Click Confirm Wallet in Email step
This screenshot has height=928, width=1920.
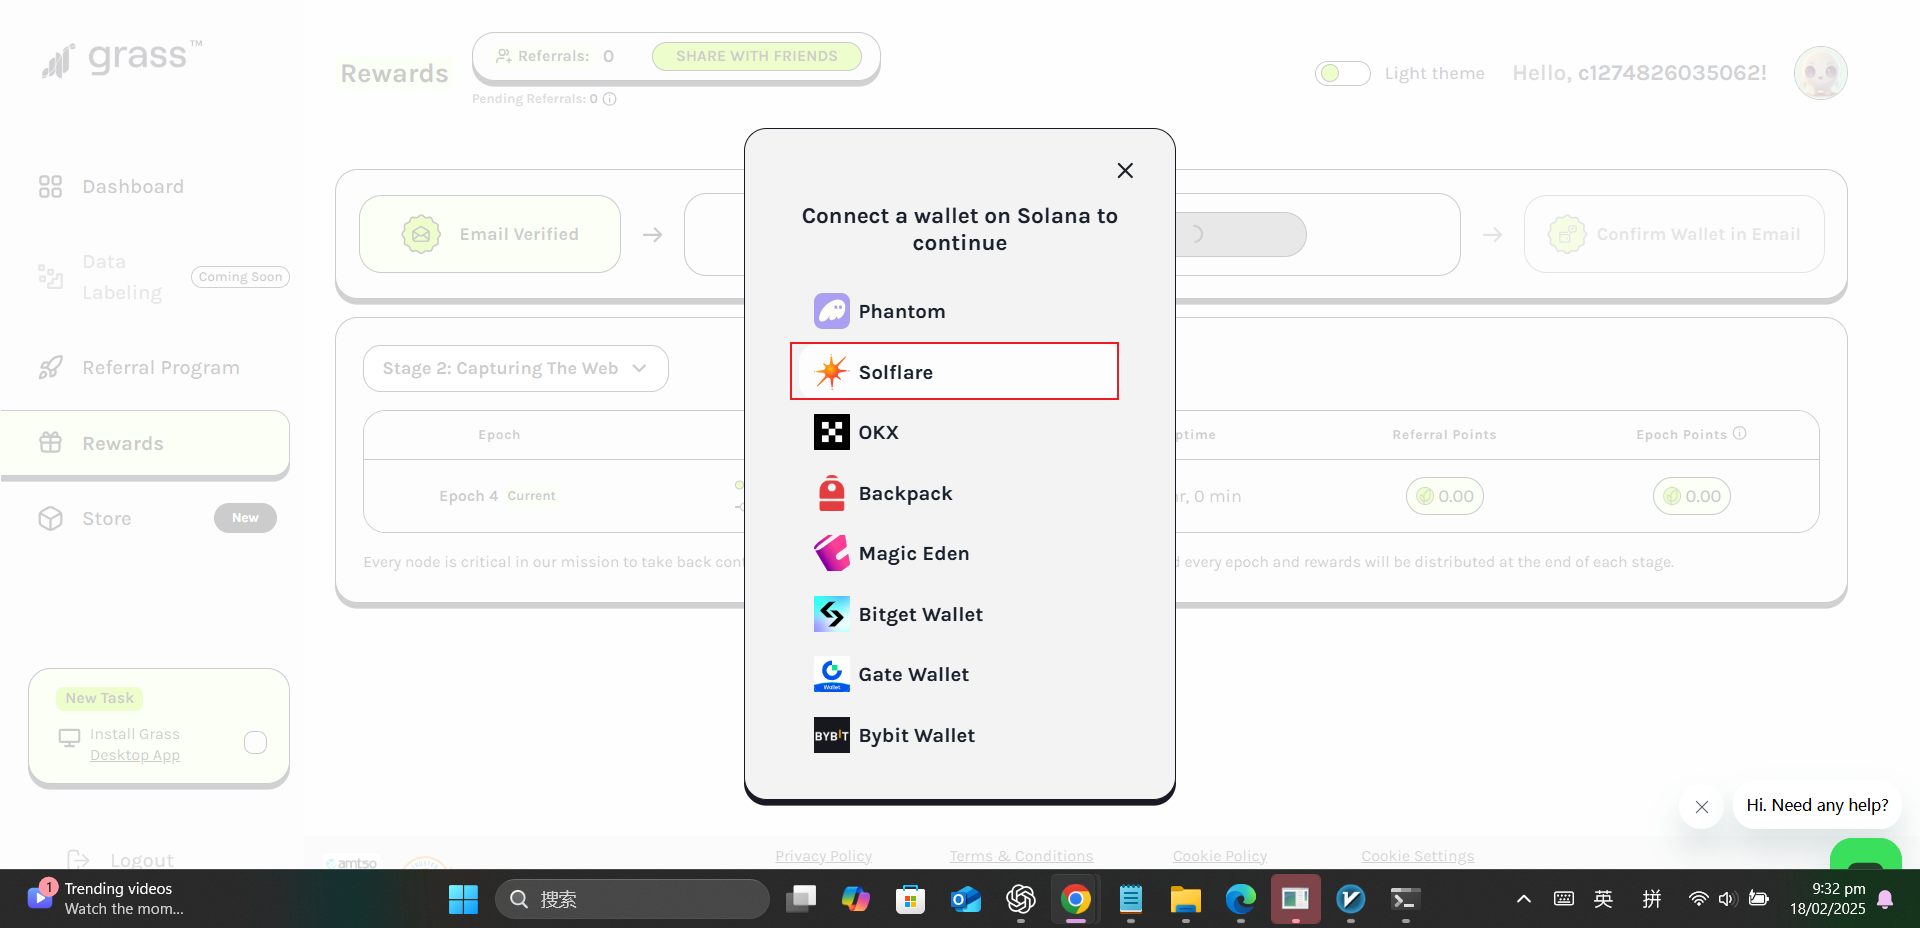tap(1674, 234)
